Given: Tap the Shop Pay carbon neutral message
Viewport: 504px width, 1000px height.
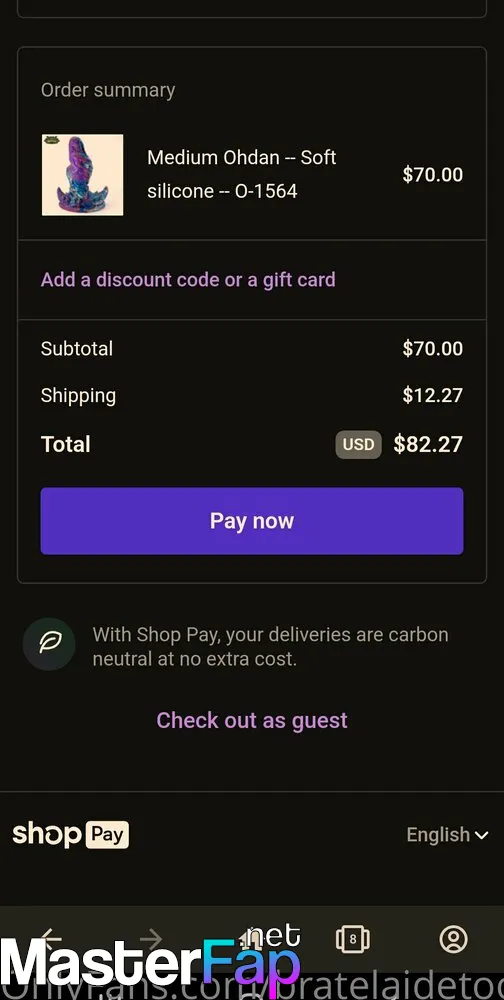Looking at the screenshot, I should (271, 647).
